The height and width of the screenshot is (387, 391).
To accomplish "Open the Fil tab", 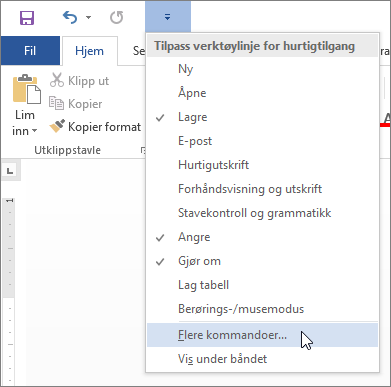I will coord(30,51).
